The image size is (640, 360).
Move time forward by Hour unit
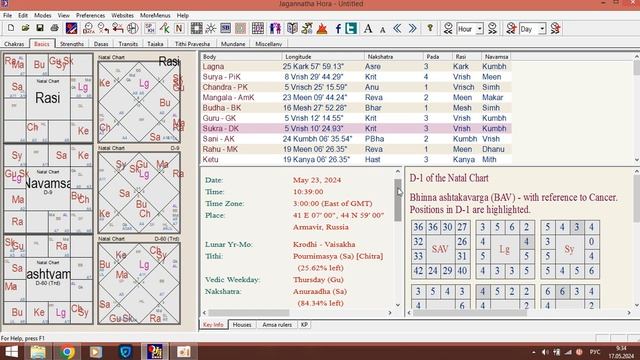click(x=492, y=28)
